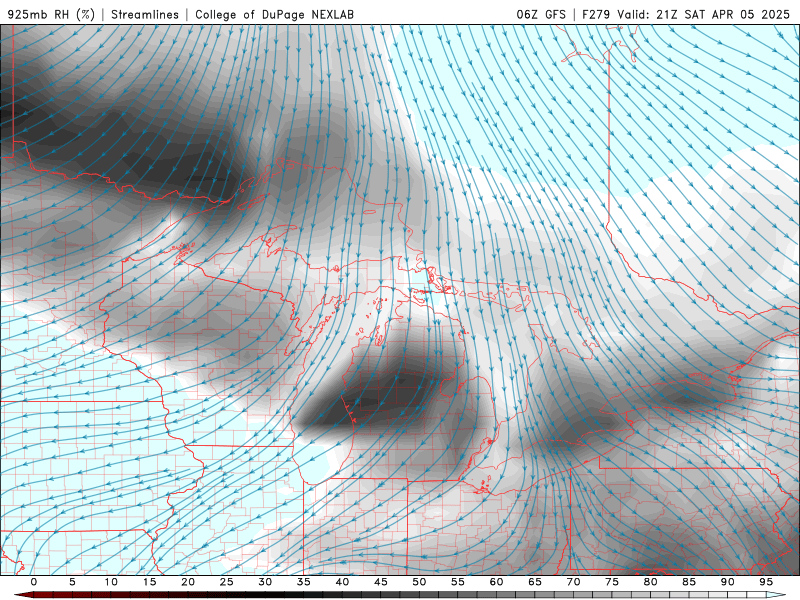Click the "90" colorbar scale label
This screenshot has width=800, height=600.
(x=728, y=582)
